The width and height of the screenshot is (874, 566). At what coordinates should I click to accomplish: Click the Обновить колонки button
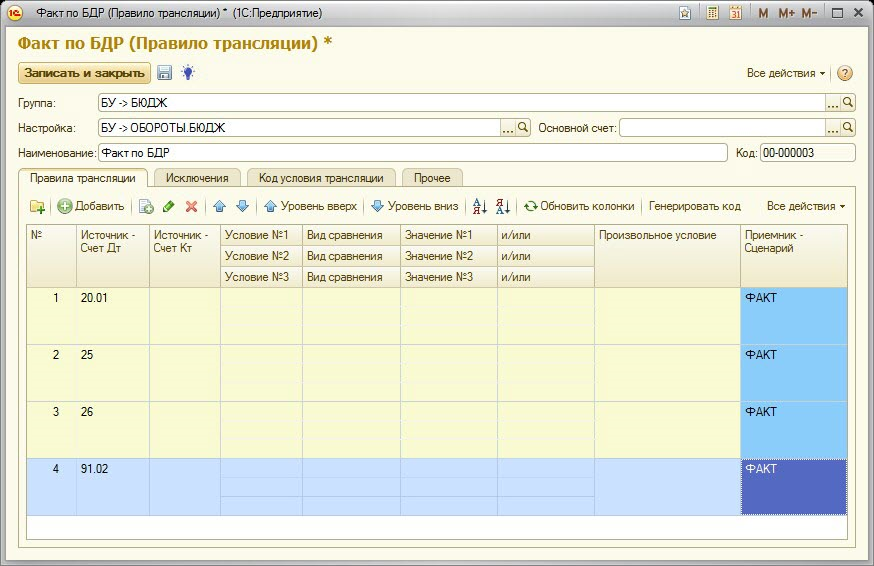click(579, 206)
